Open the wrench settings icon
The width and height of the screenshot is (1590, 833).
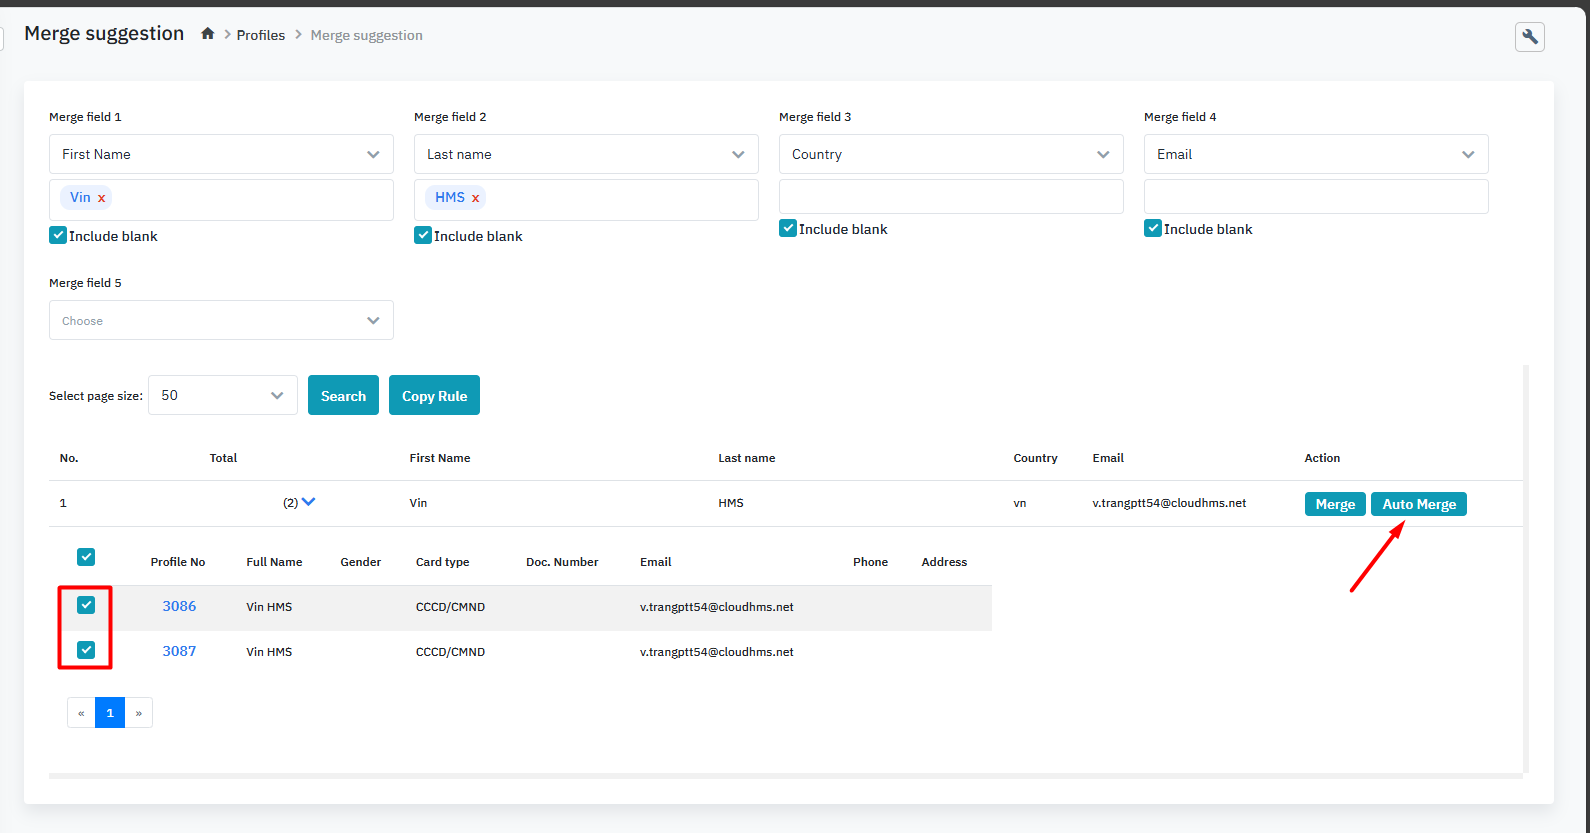click(1529, 37)
